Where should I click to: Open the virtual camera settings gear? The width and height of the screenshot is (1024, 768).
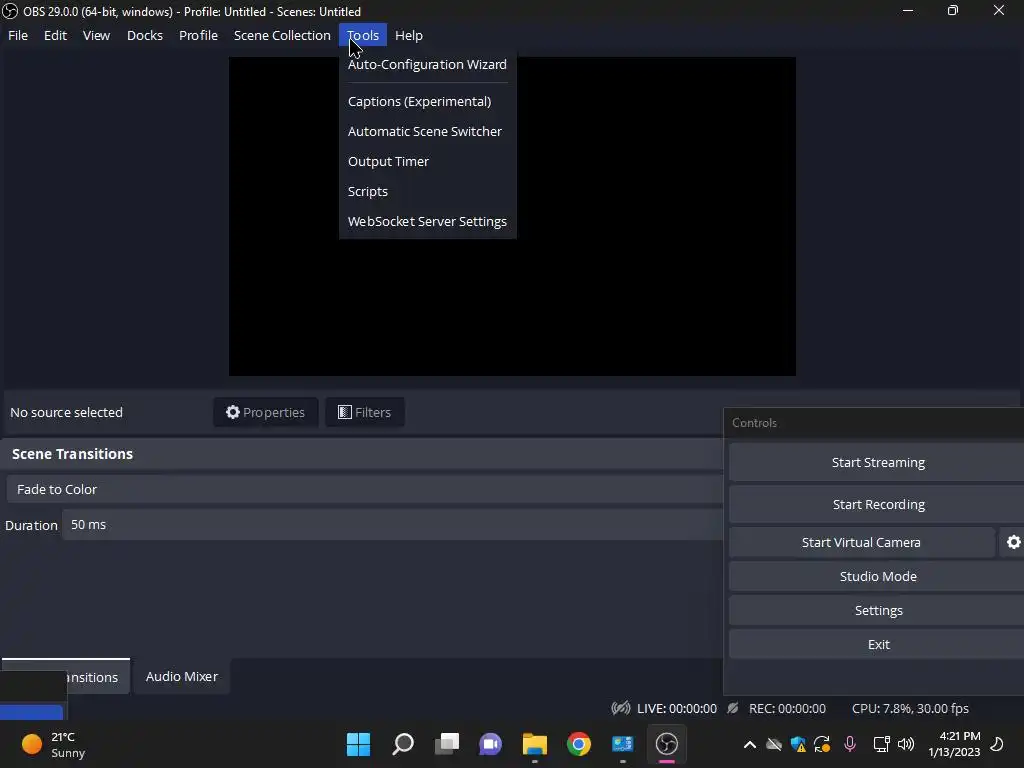1013,542
